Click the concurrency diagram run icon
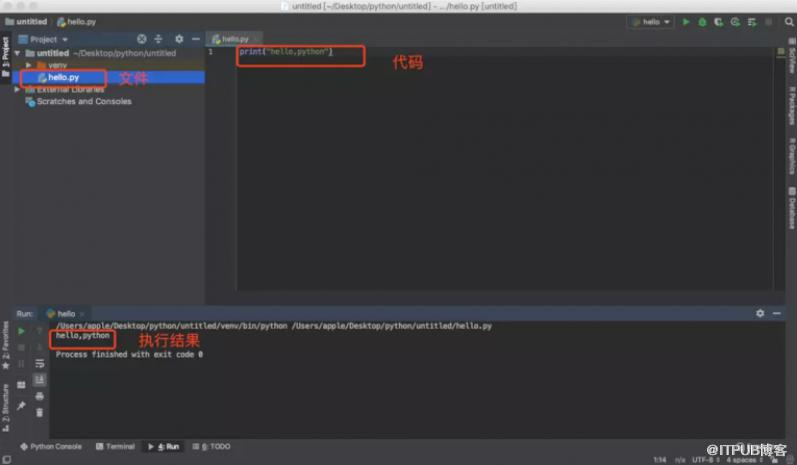Image resolution: width=797 pixels, height=465 pixels. pos(752,22)
